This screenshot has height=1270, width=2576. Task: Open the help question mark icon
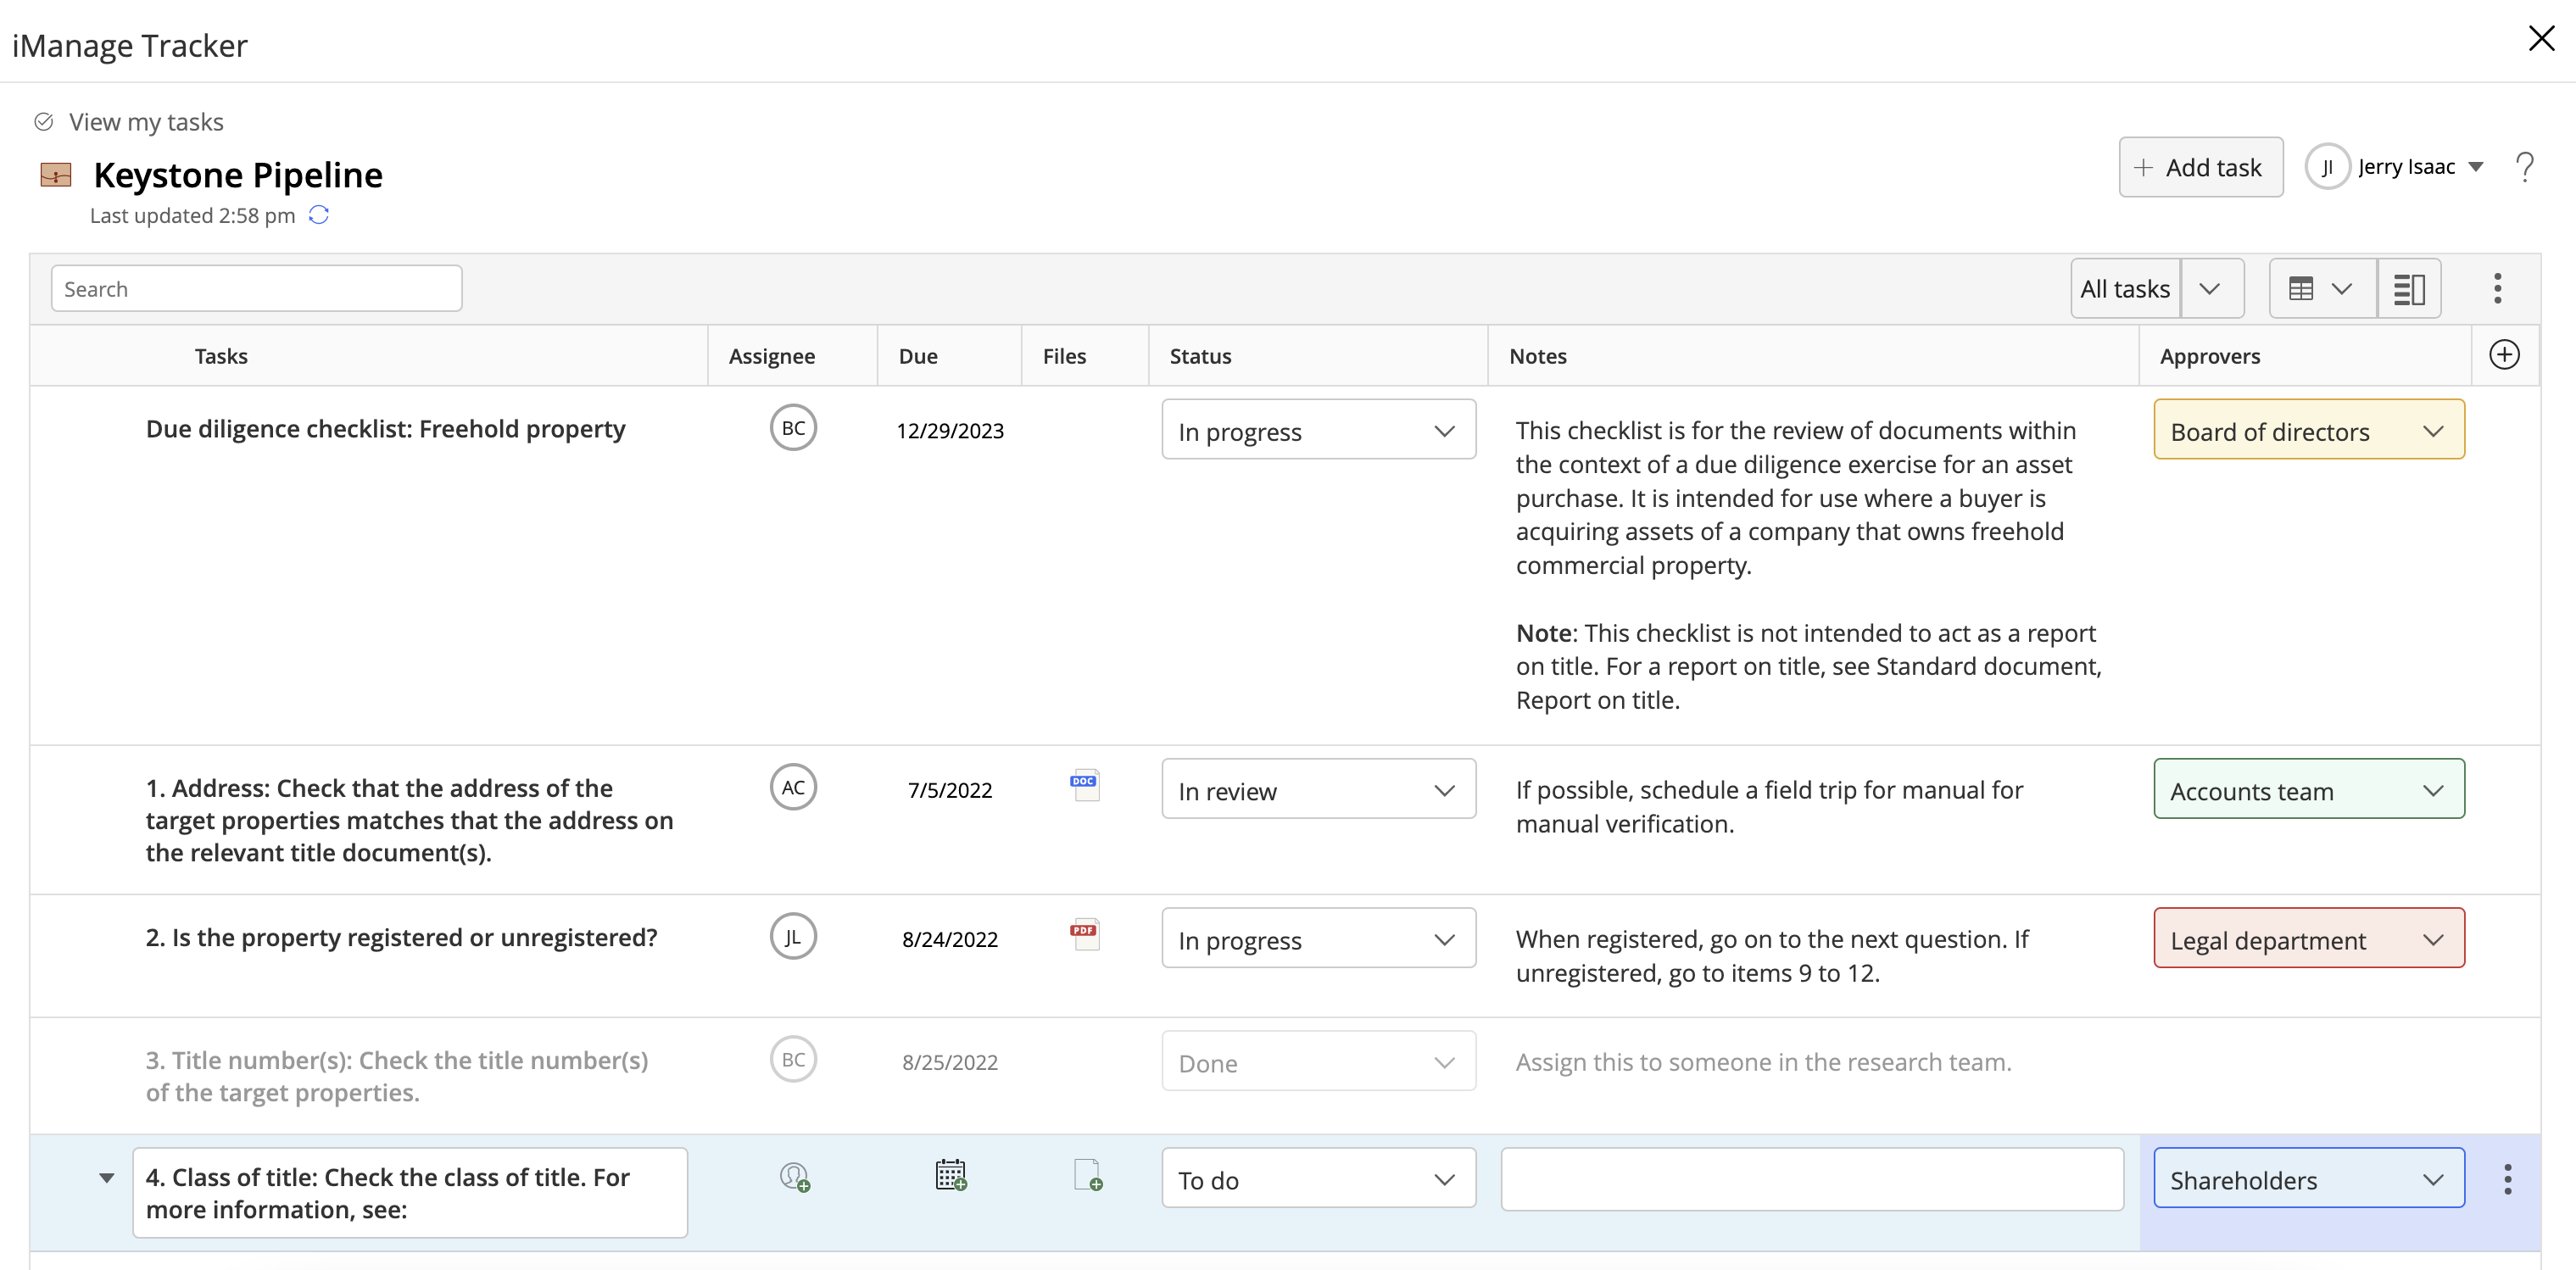point(2525,167)
